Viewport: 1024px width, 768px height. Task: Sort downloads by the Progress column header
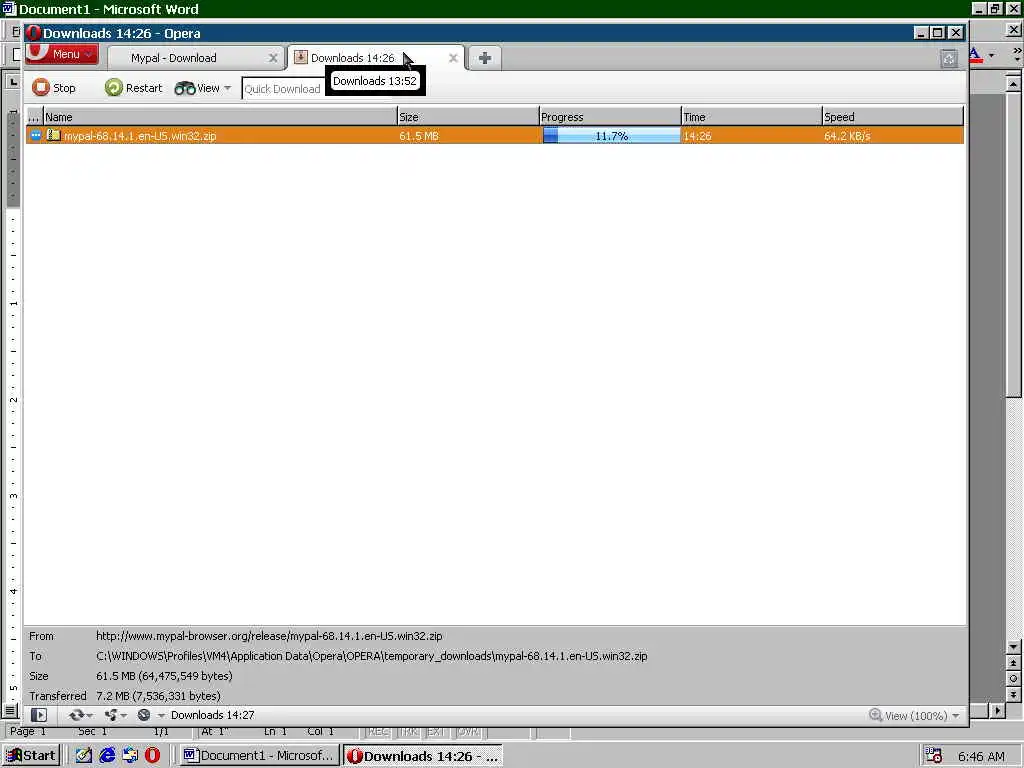(610, 116)
